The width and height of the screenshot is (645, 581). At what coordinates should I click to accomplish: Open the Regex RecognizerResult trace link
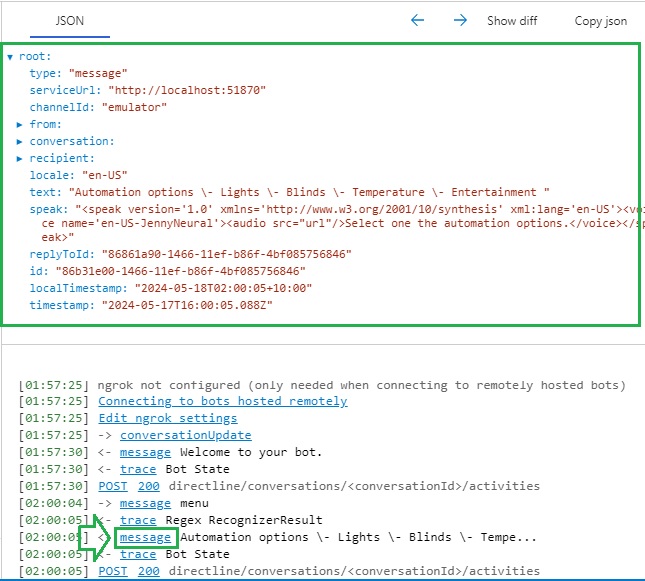point(138,520)
